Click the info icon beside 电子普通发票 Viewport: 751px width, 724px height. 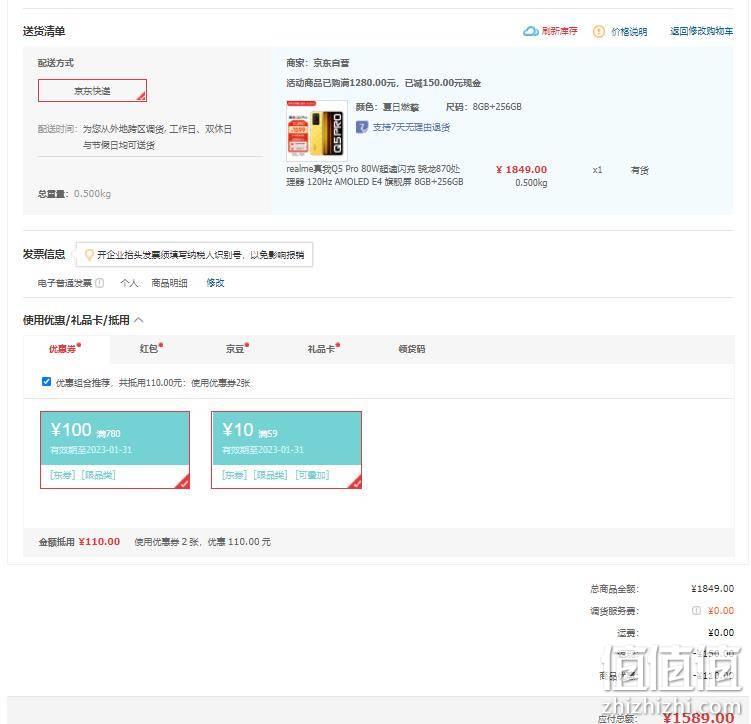pos(99,283)
